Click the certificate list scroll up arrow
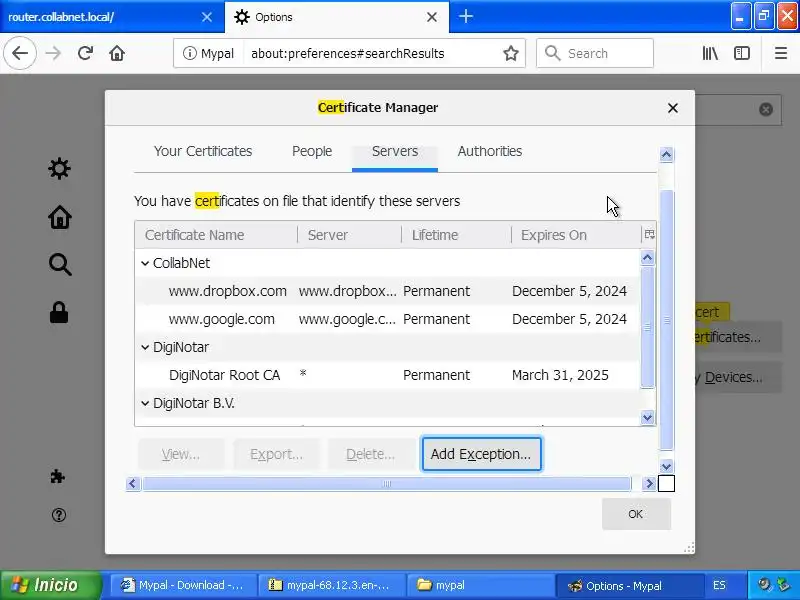 tap(647, 258)
